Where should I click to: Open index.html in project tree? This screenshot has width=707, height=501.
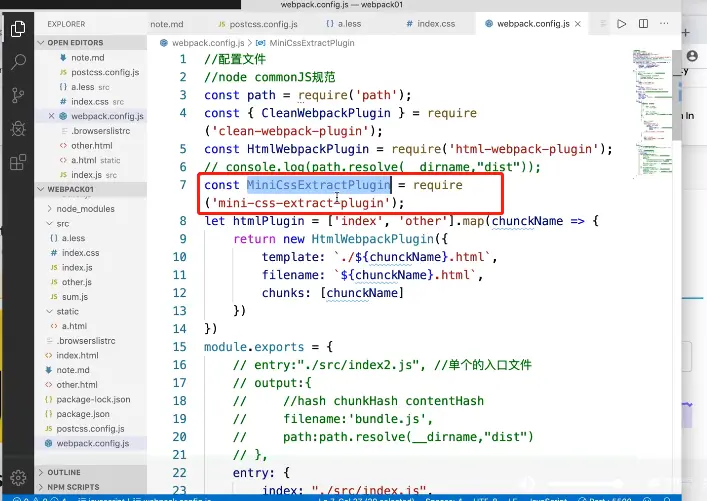pyautogui.click(x=77, y=355)
